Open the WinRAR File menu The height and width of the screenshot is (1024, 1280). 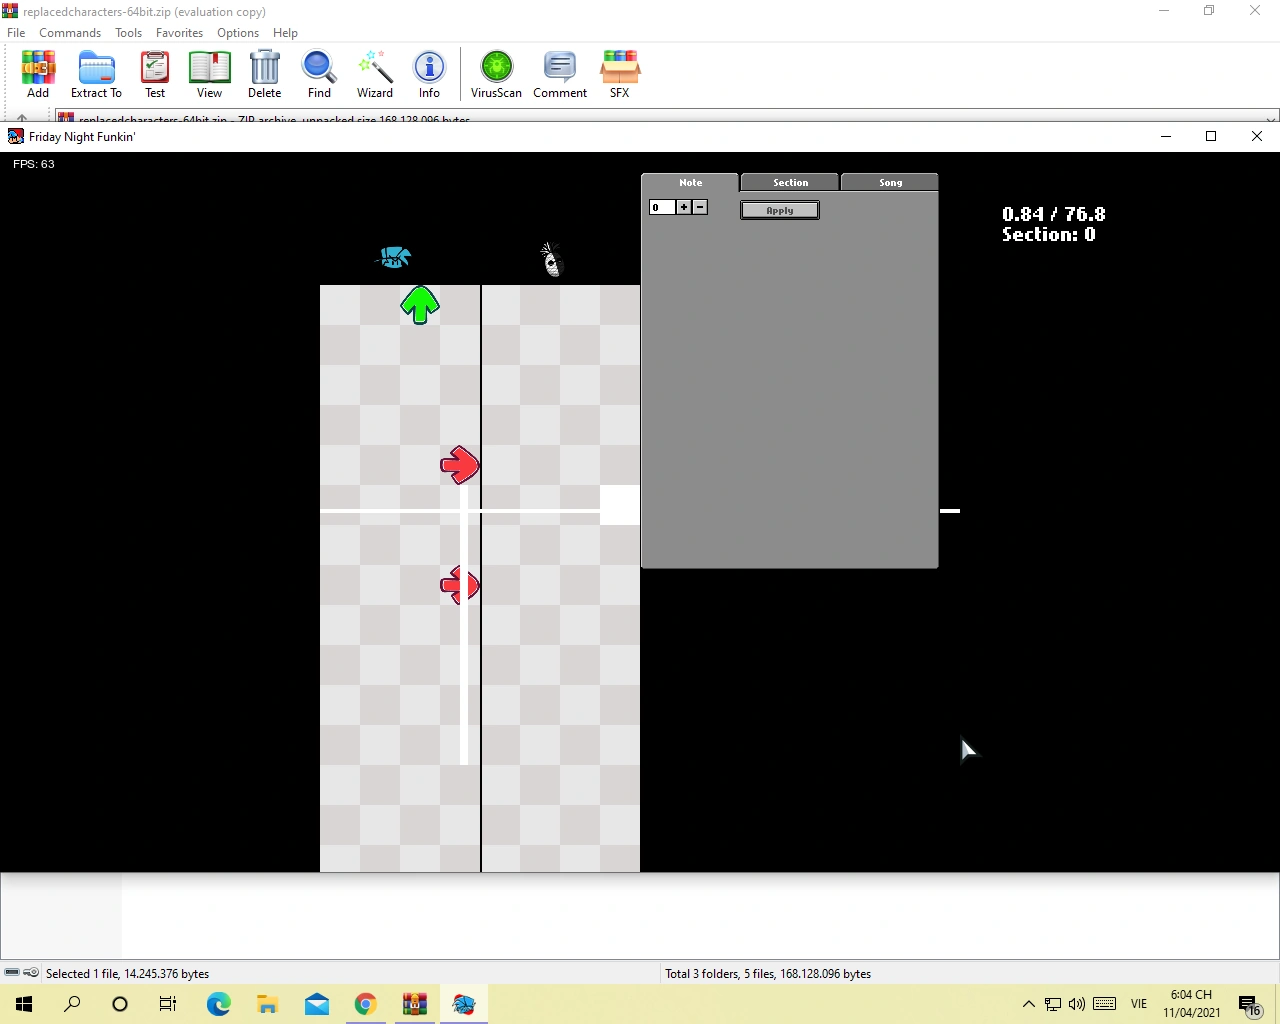tap(16, 32)
